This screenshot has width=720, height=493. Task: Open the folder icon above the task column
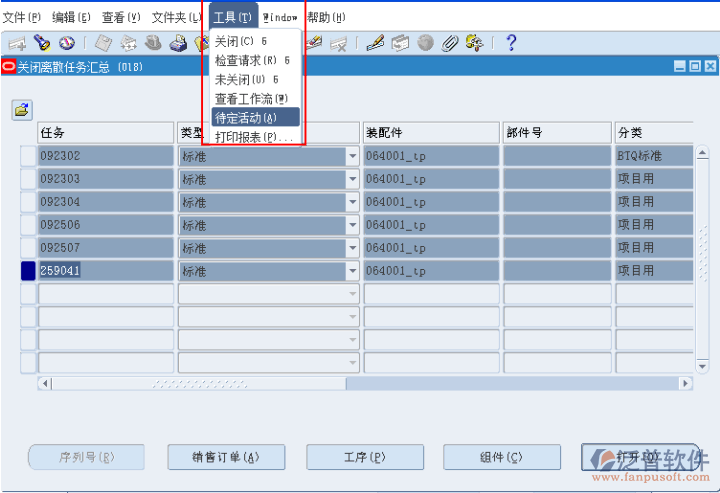point(22,110)
